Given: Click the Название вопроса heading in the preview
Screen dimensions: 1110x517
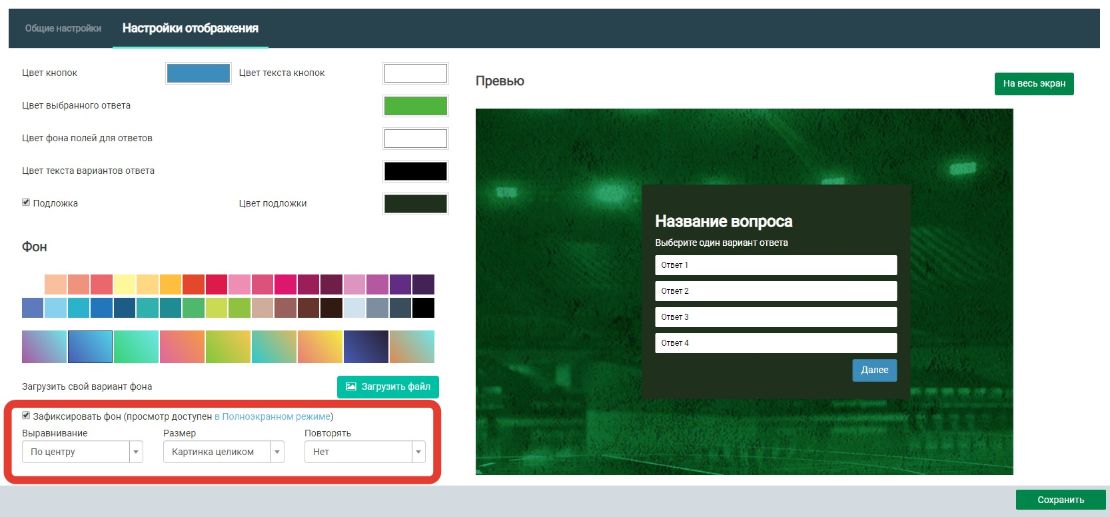Looking at the screenshot, I should tap(723, 221).
